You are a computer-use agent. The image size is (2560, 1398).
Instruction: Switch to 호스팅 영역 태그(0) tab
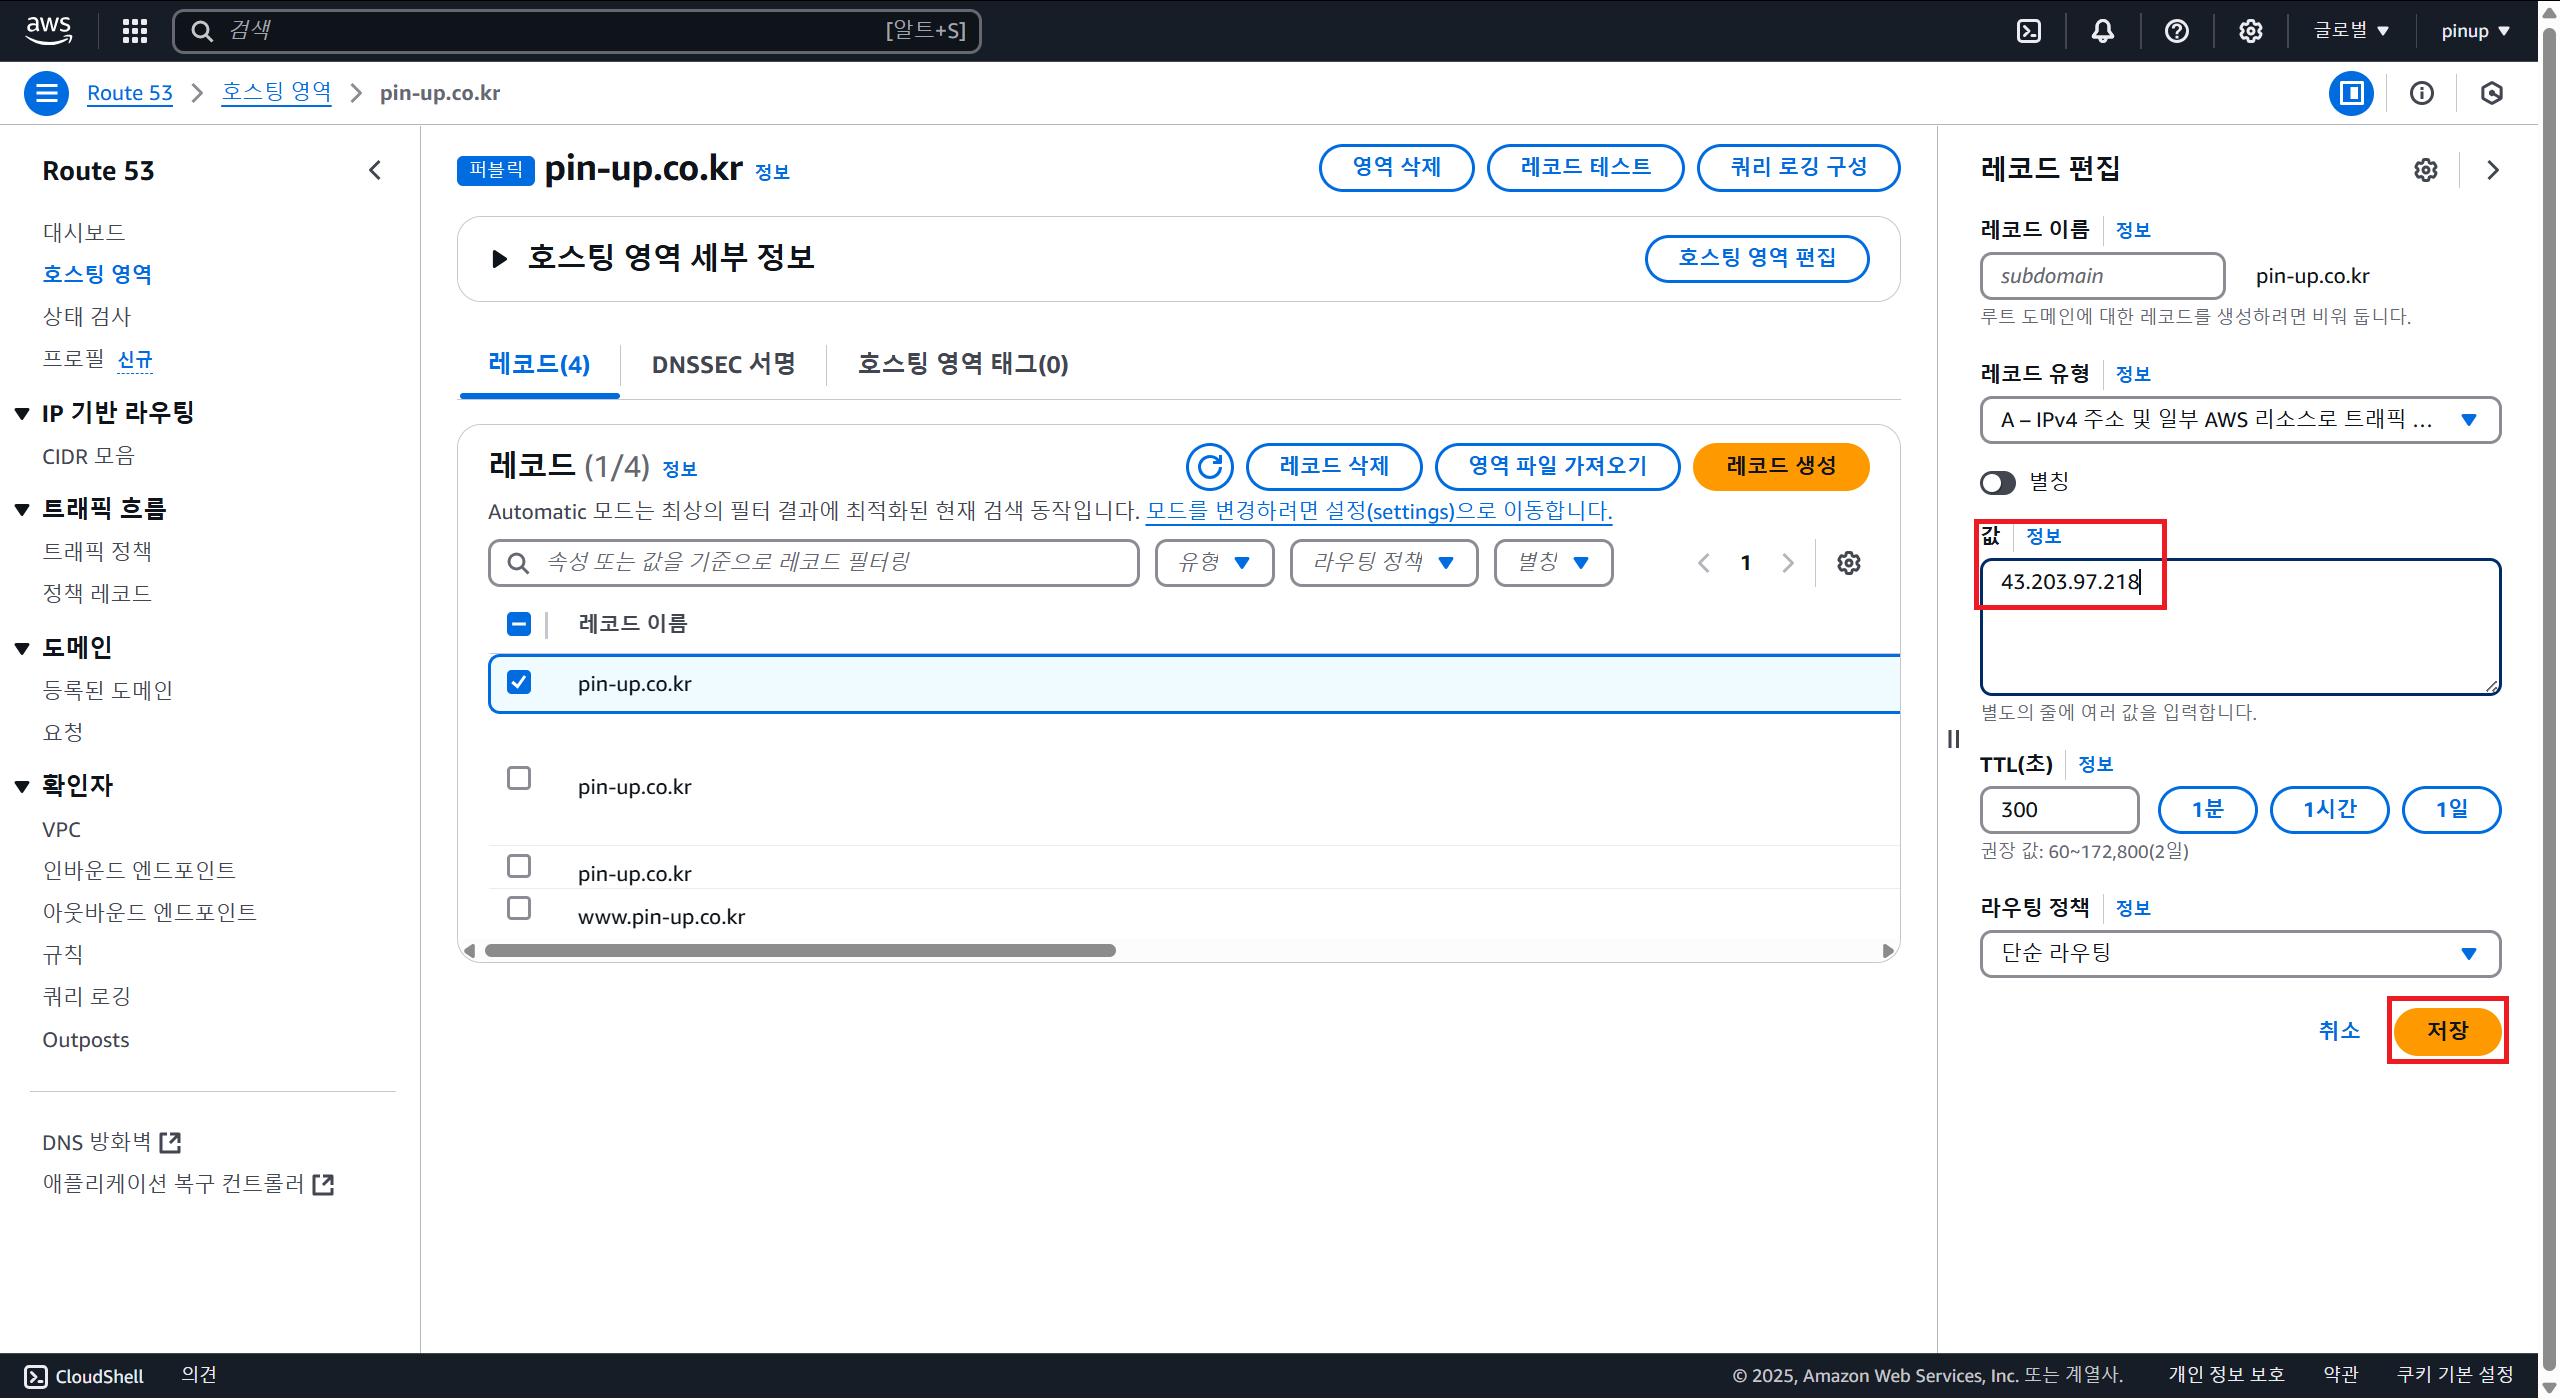[963, 364]
